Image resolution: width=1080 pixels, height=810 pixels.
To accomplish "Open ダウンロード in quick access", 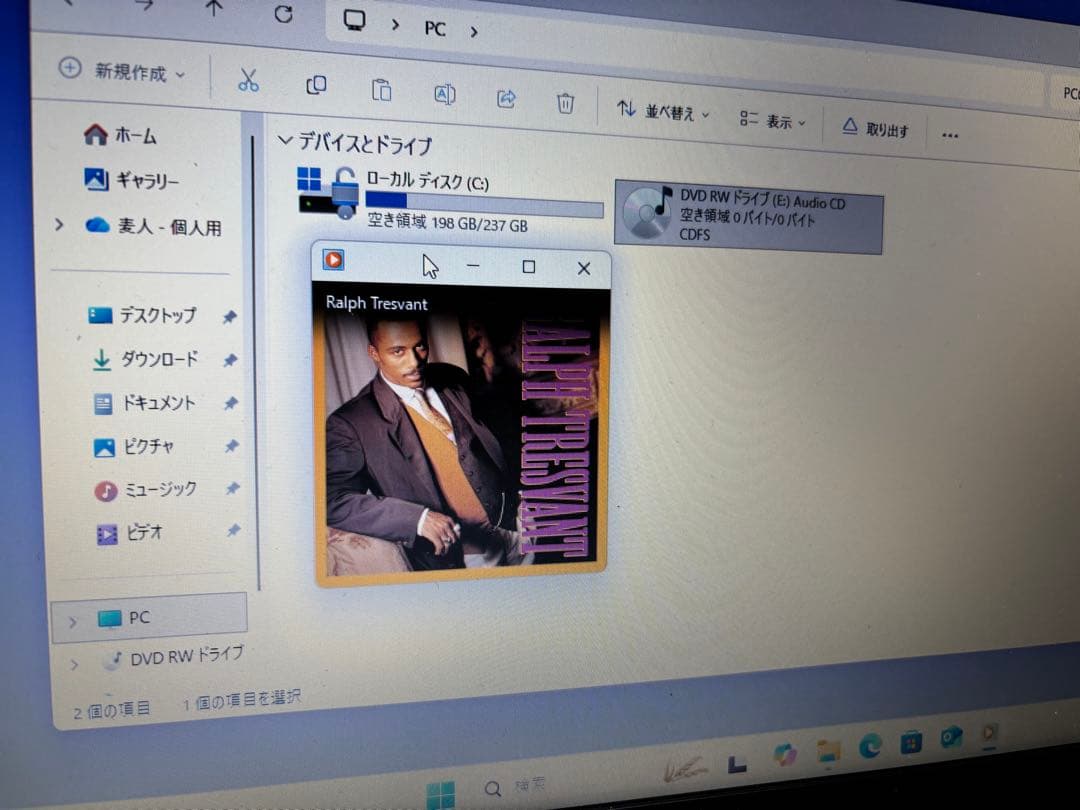I will point(145,359).
